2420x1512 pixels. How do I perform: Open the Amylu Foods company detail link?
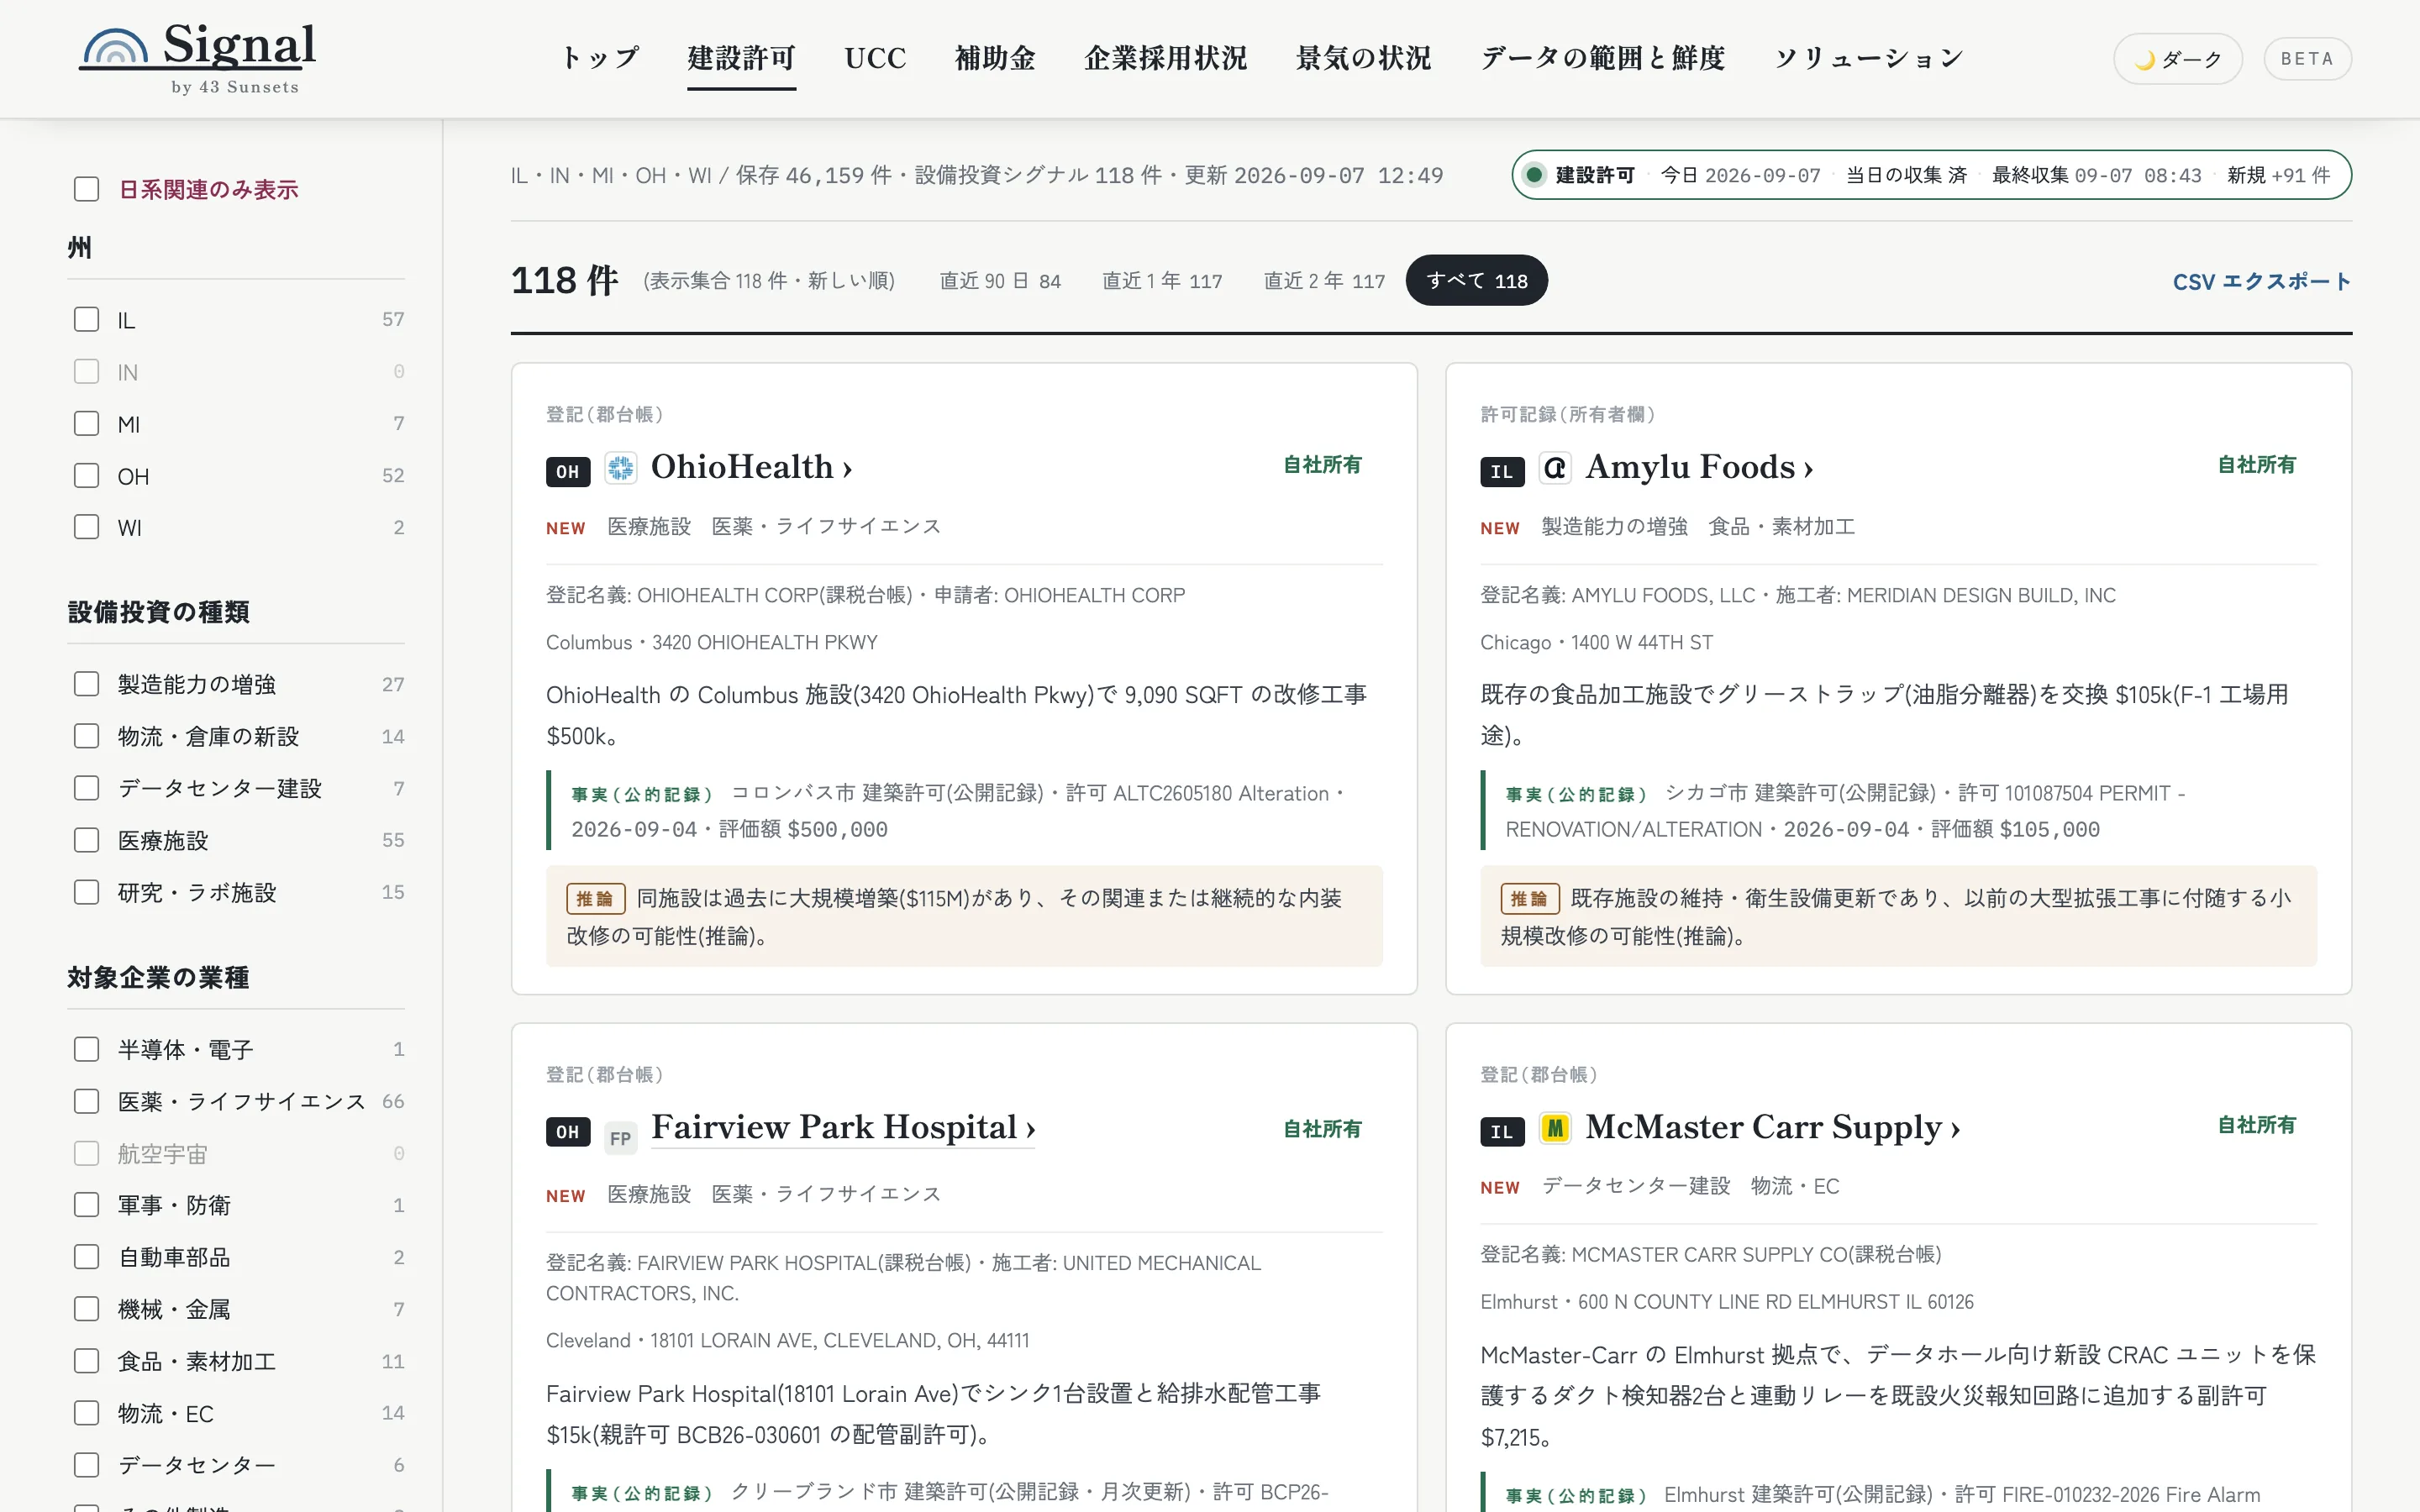(1699, 467)
